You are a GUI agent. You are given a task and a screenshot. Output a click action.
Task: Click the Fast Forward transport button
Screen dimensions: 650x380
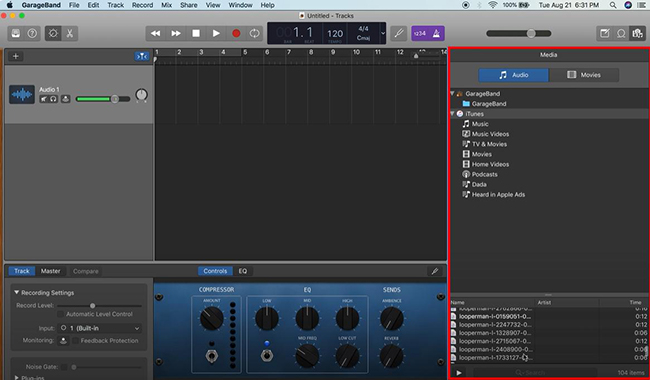point(176,34)
